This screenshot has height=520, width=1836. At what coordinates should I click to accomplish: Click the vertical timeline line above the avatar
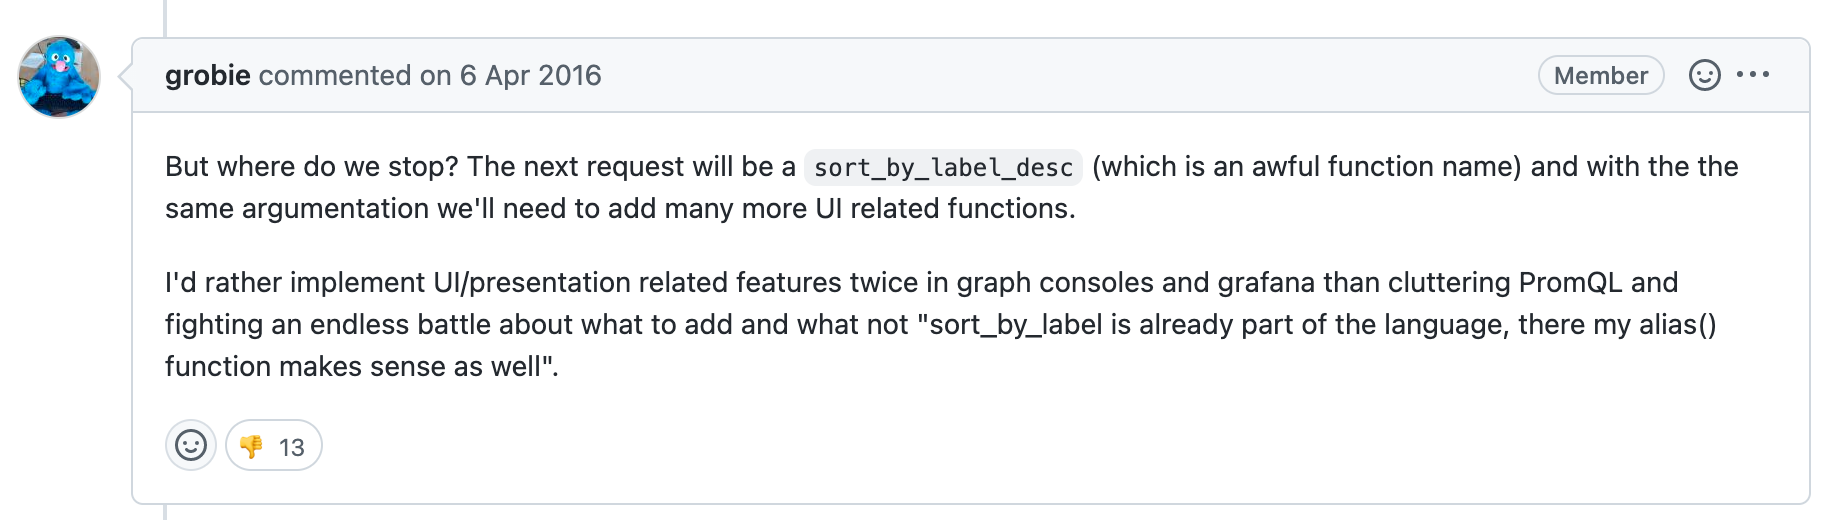coord(165,18)
